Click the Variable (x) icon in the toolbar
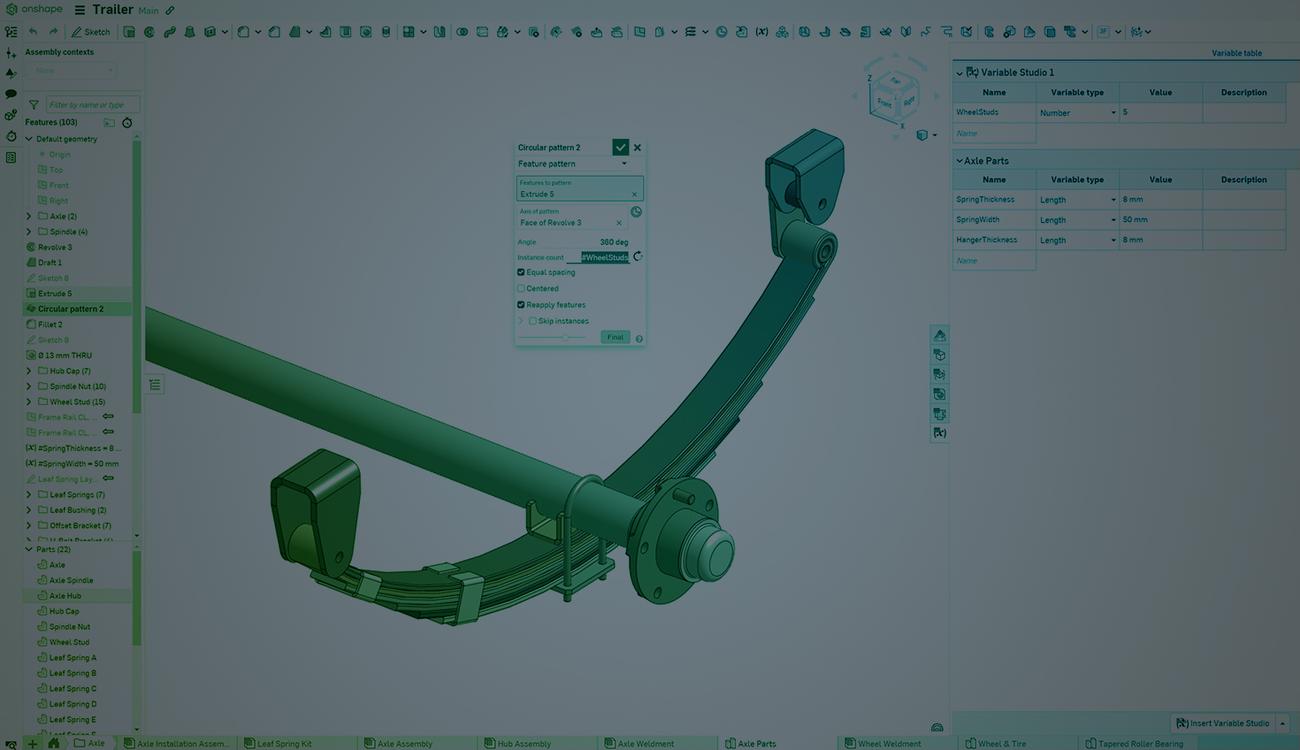 759,31
